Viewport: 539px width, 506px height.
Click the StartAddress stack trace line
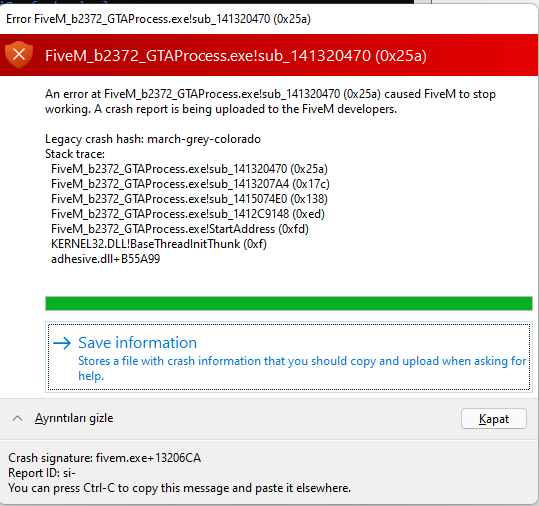click(180, 229)
